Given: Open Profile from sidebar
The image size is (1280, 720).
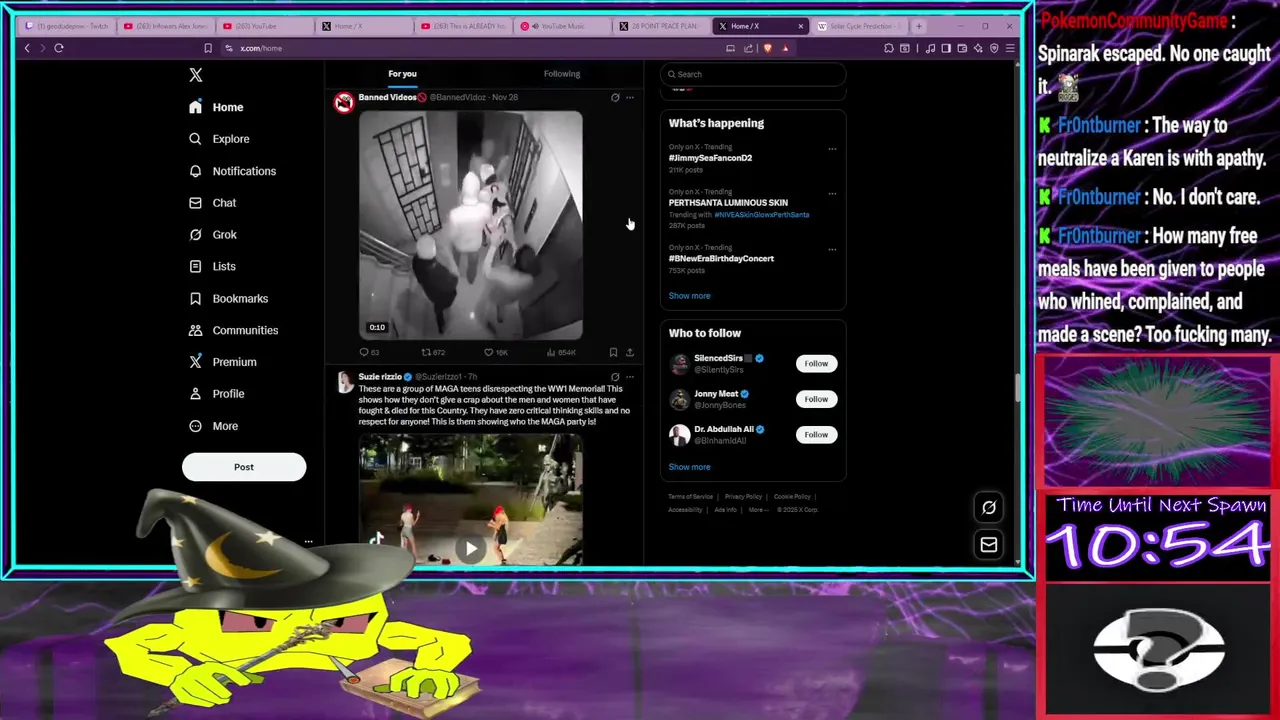Looking at the screenshot, I should 216,394.
